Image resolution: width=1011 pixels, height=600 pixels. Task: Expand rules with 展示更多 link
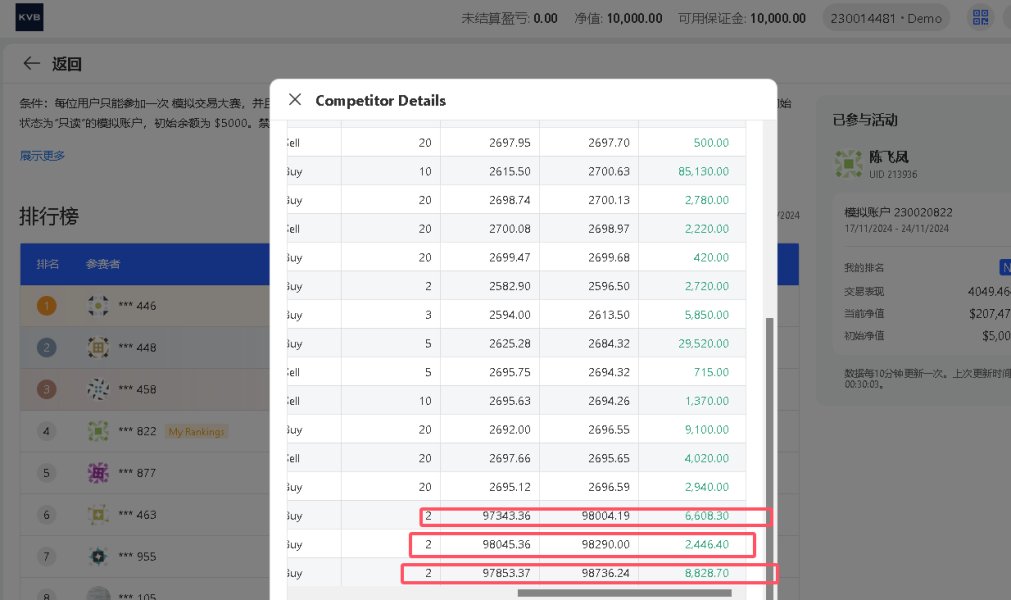[42, 156]
